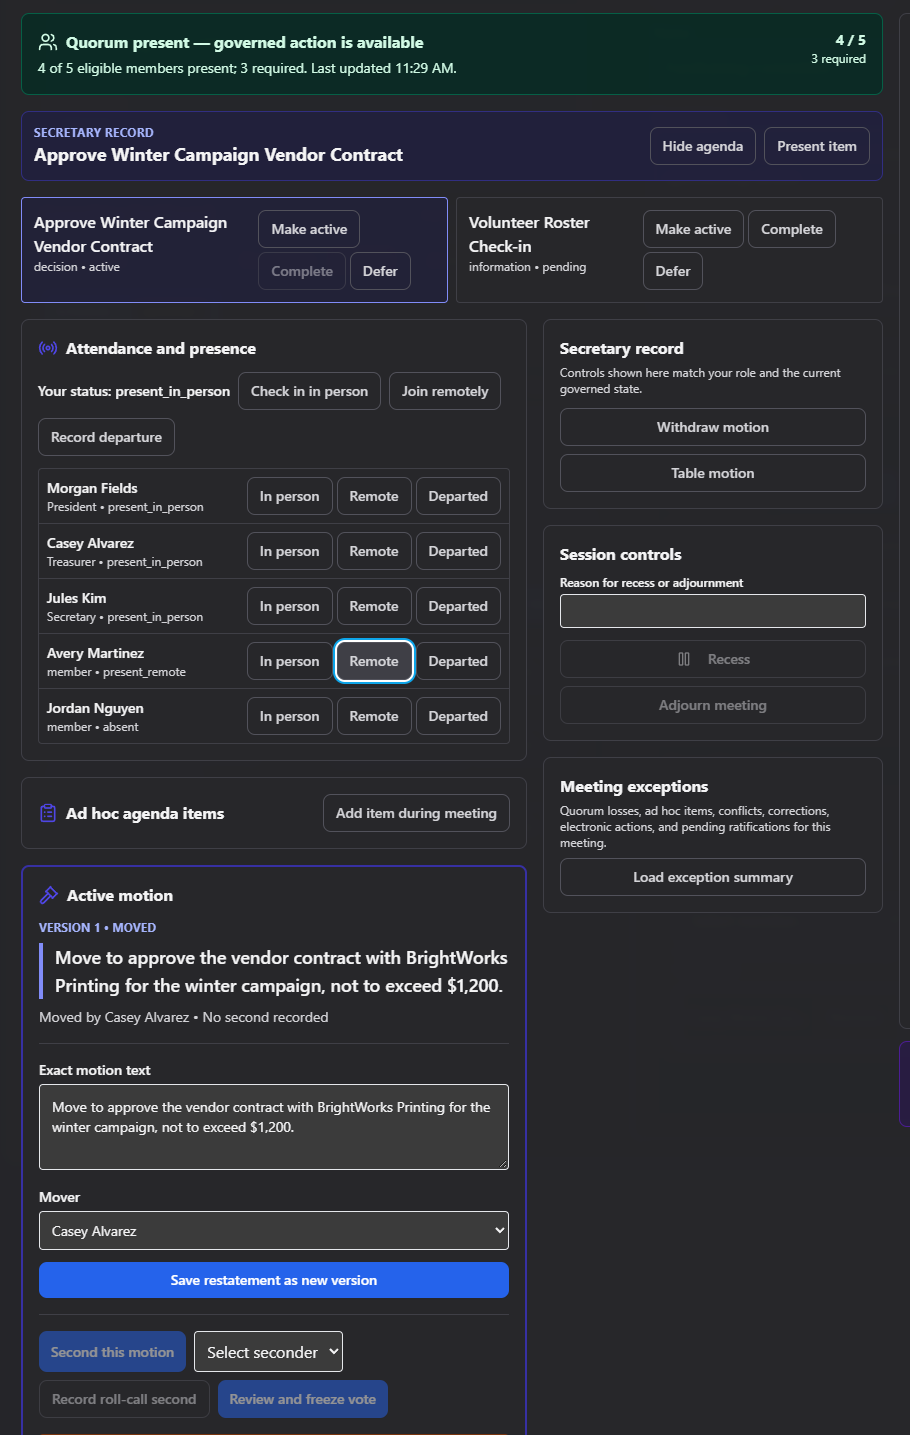Click the 'Meeting exceptions' heading
The height and width of the screenshot is (1435, 910).
point(634,787)
